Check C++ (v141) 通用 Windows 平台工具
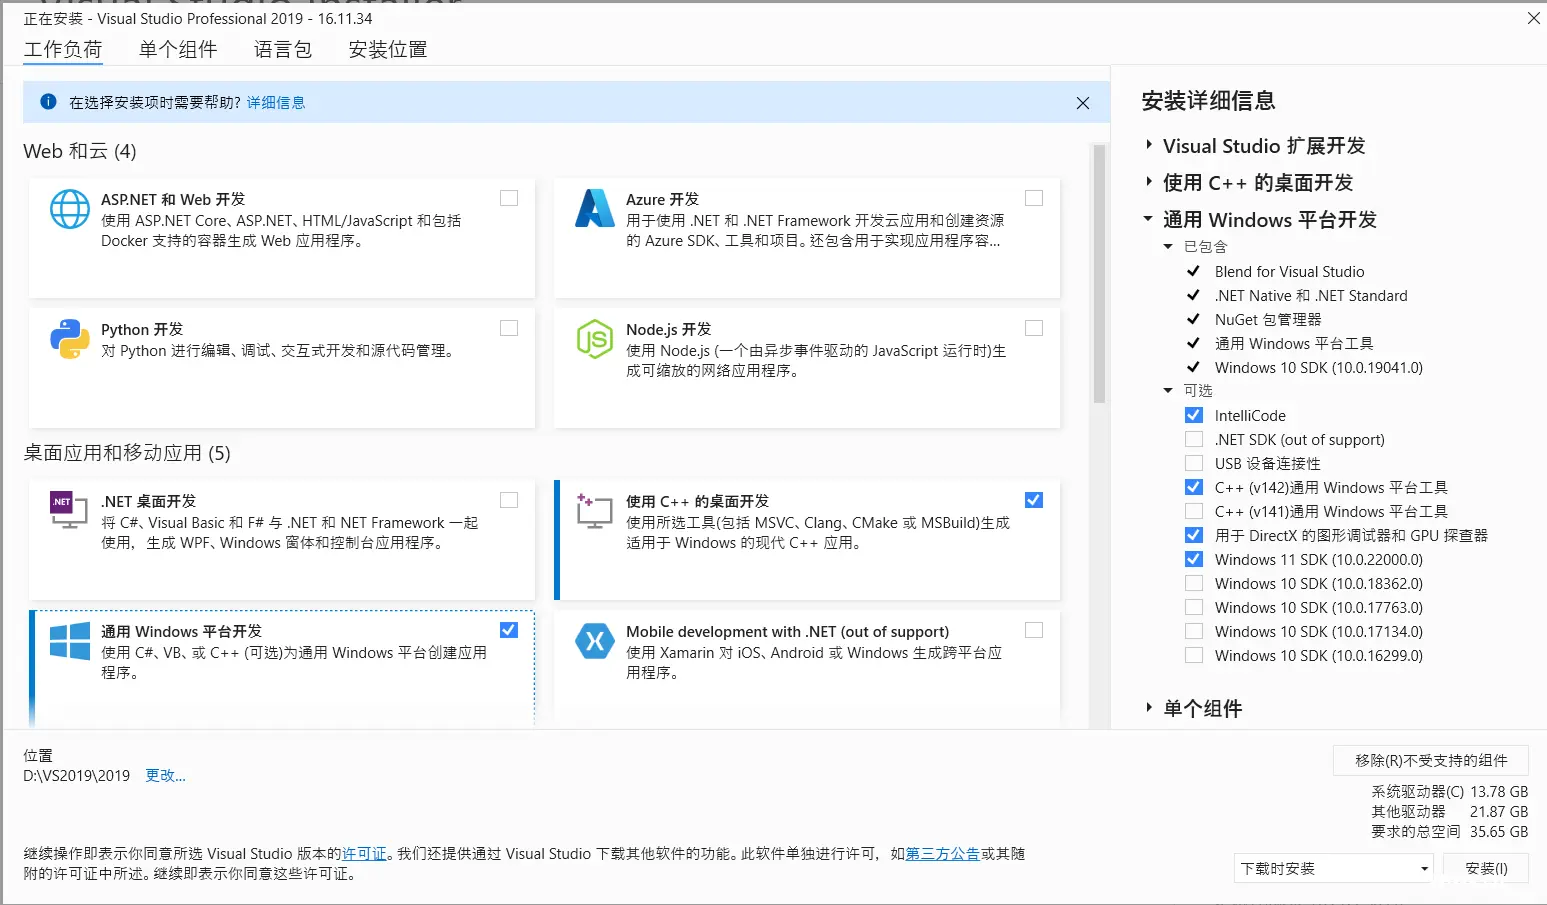 [1194, 511]
